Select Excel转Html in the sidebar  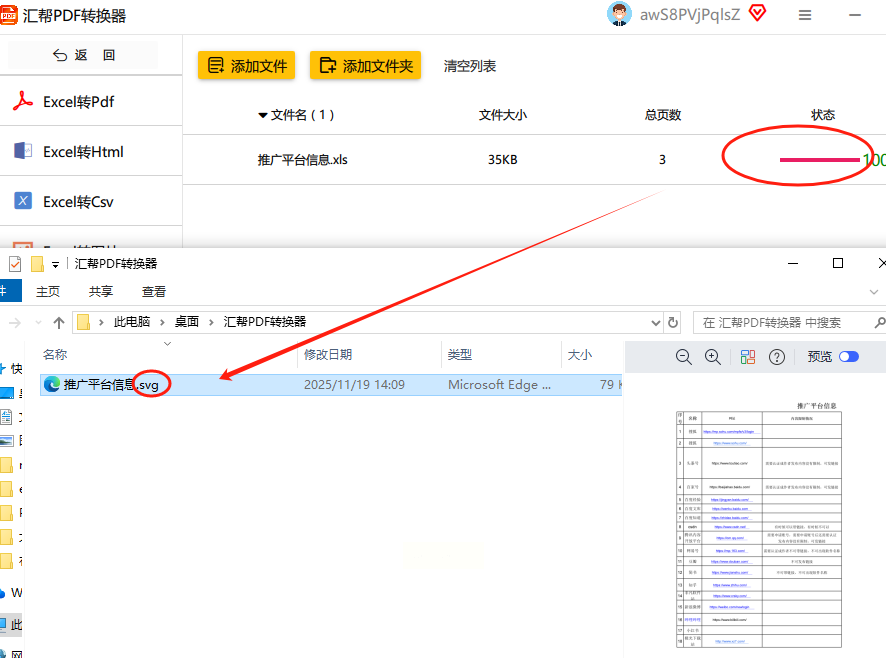91,151
